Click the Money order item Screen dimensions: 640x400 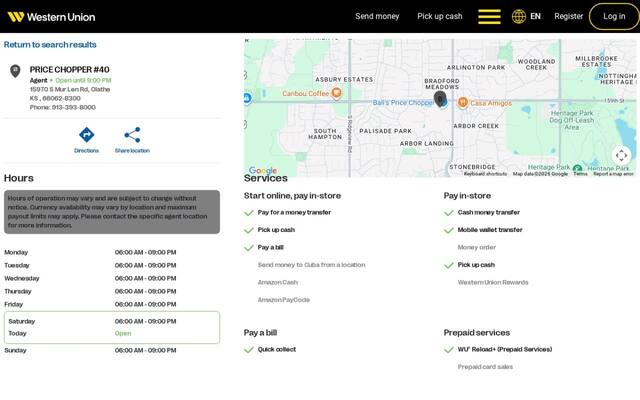point(477,247)
